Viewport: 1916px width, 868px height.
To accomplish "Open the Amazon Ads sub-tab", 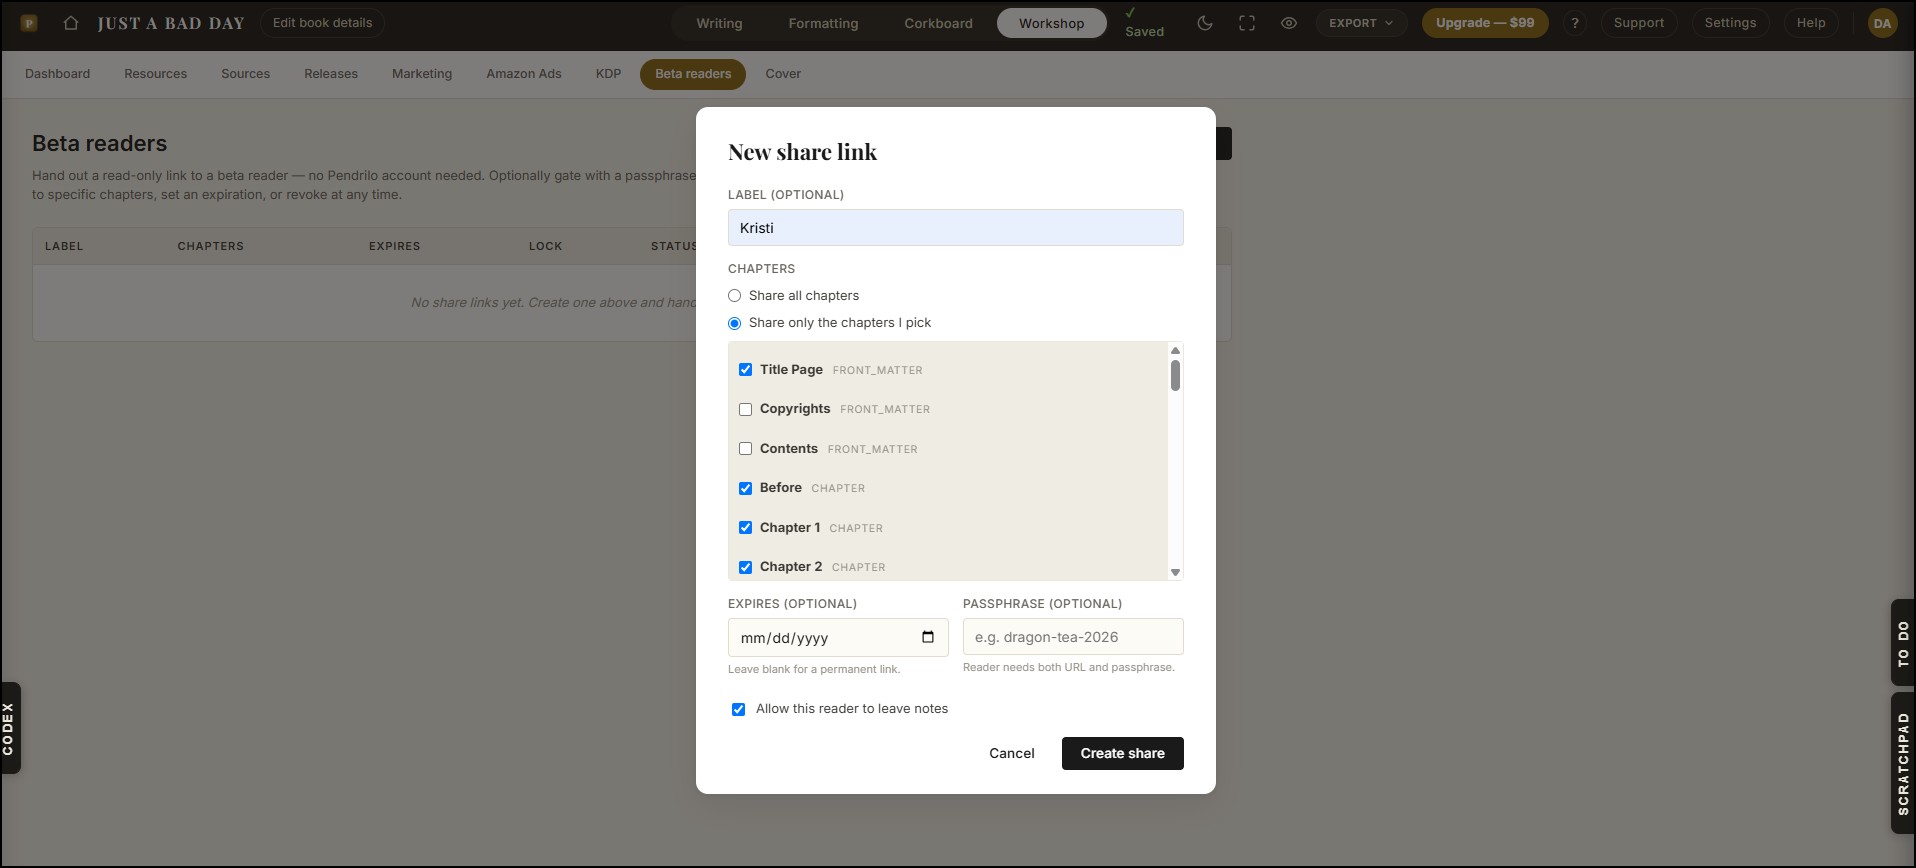I will point(524,74).
